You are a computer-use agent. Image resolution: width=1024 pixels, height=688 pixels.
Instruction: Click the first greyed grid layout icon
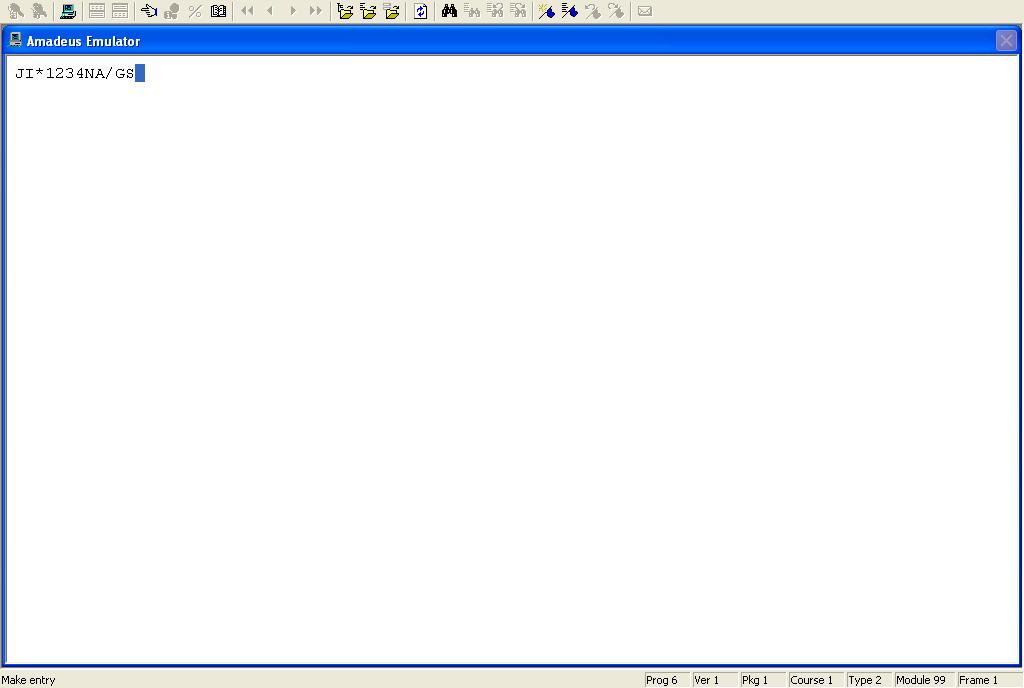tap(97, 11)
